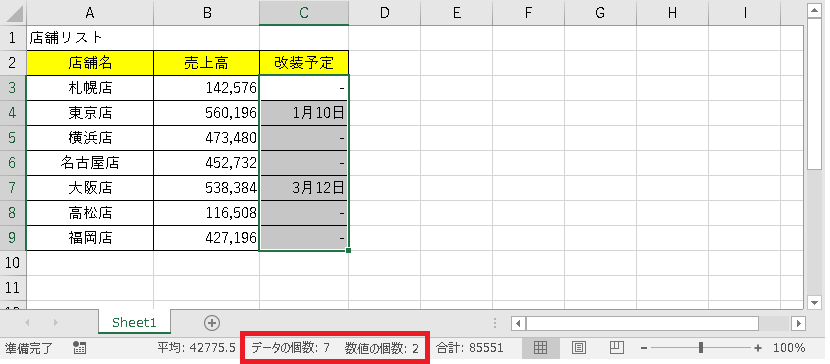Click 準備完了 status text
The height and width of the screenshot is (364, 830).
[29, 348]
